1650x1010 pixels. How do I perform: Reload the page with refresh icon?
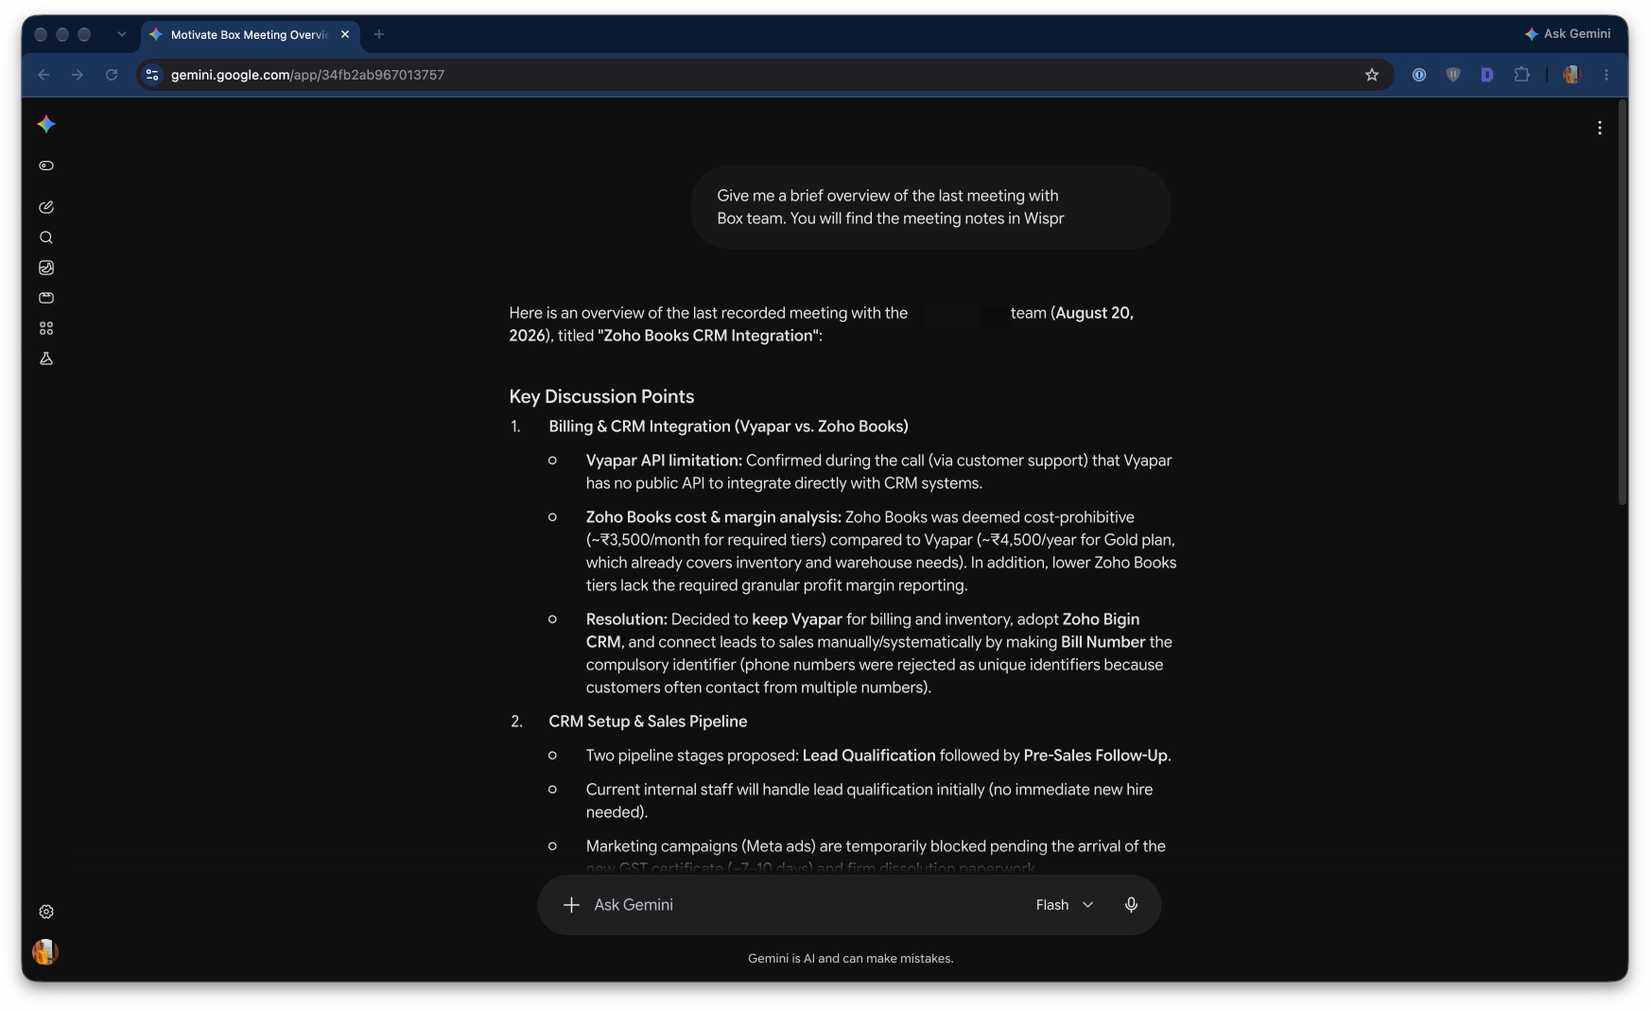[x=111, y=75]
